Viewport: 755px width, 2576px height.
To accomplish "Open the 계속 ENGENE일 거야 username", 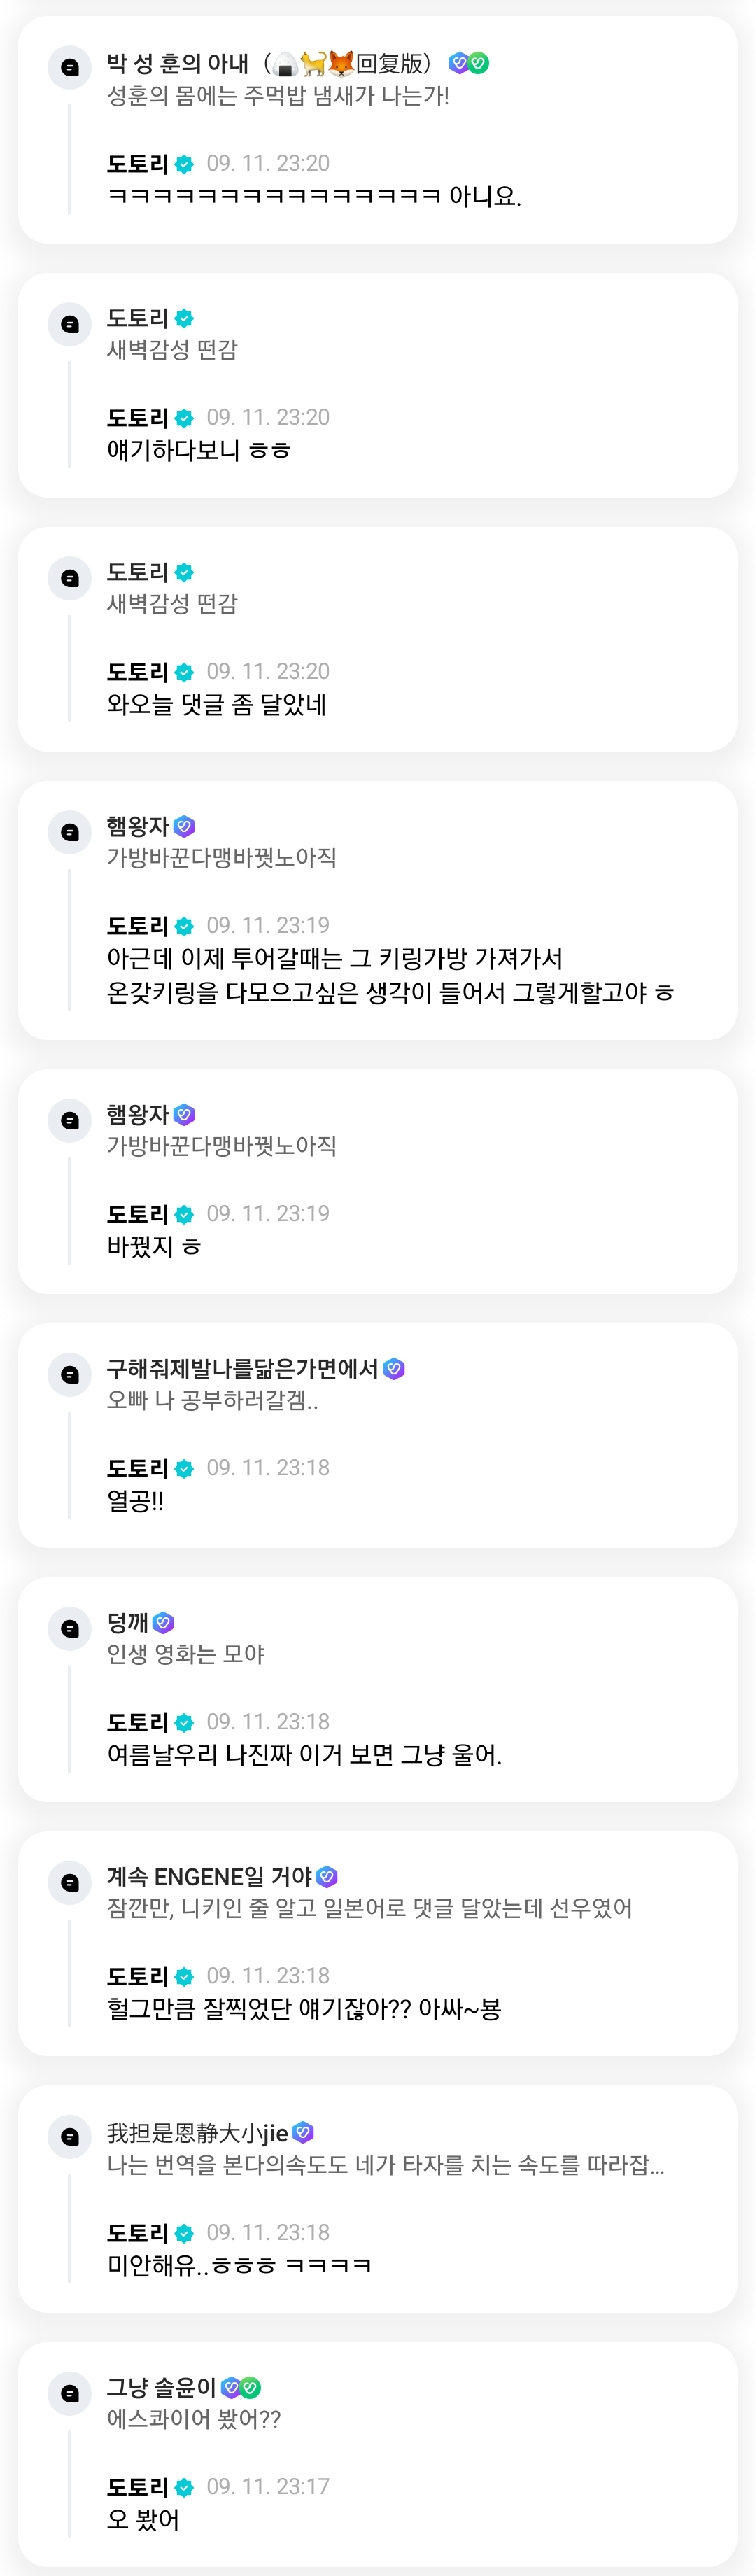I will point(209,1876).
